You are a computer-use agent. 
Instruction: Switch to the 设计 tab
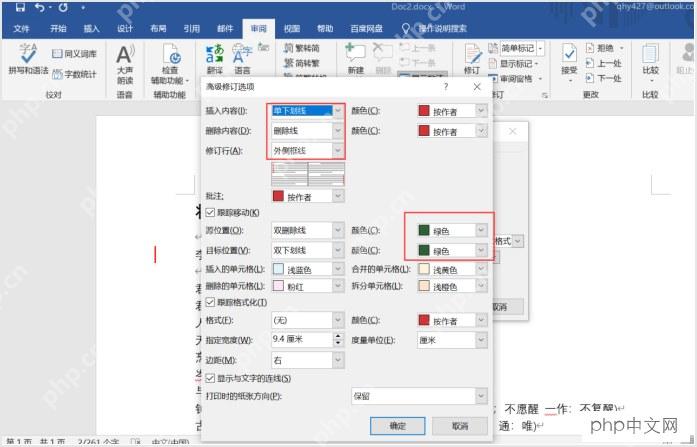tap(125, 28)
